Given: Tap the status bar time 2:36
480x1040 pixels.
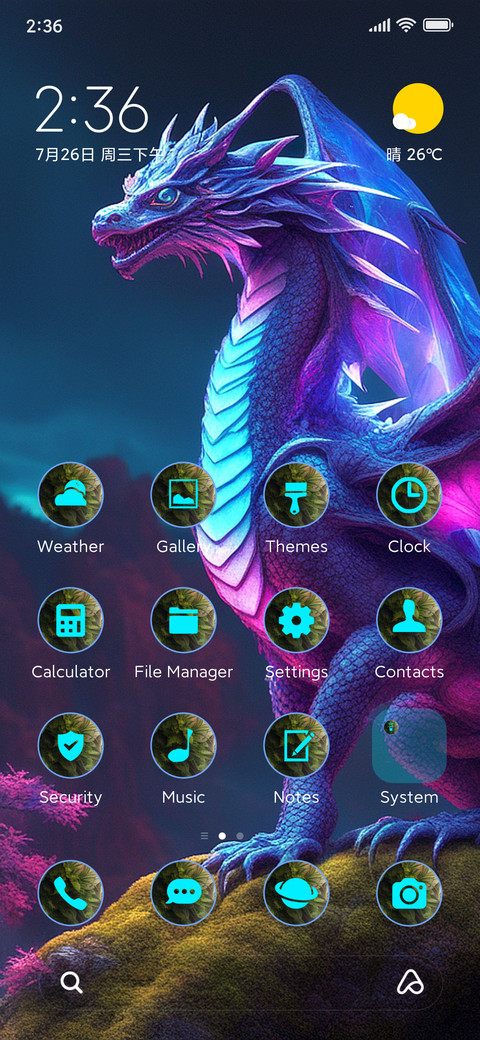Looking at the screenshot, I should click(x=44, y=26).
